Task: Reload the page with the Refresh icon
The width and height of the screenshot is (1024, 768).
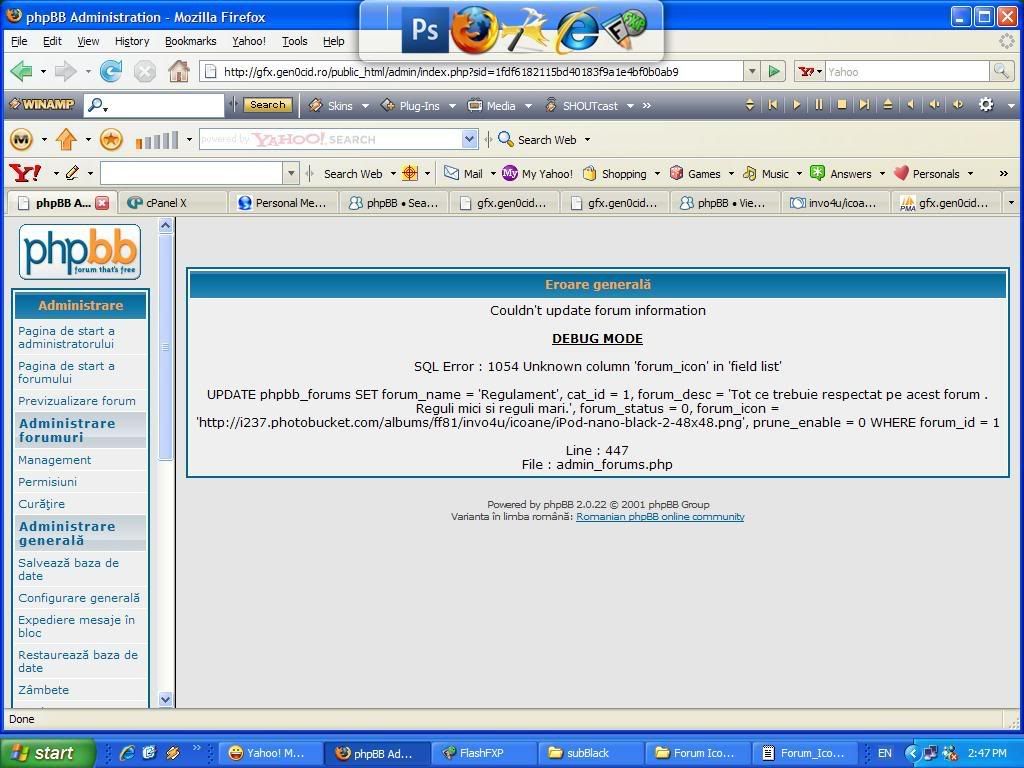Action: click(x=110, y=71)
